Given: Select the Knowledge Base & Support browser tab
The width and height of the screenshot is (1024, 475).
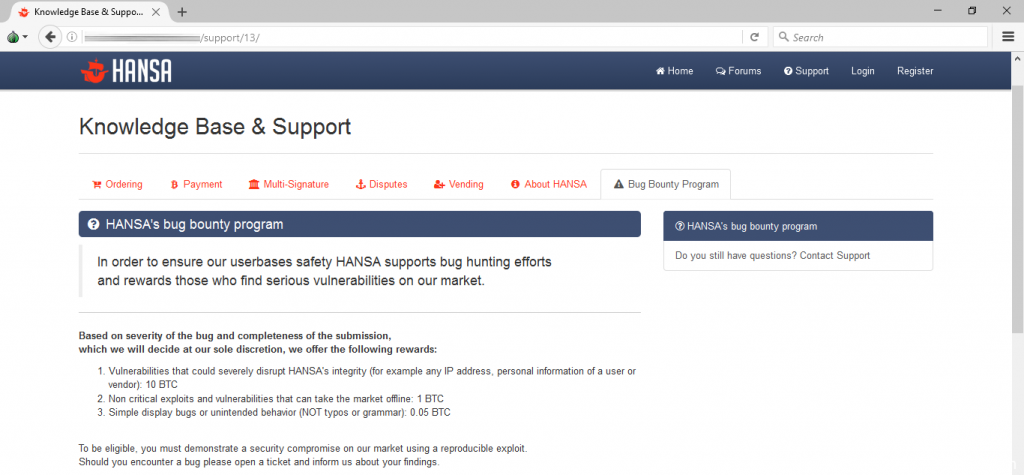Looking at the screenshot, I should (90, 12).
